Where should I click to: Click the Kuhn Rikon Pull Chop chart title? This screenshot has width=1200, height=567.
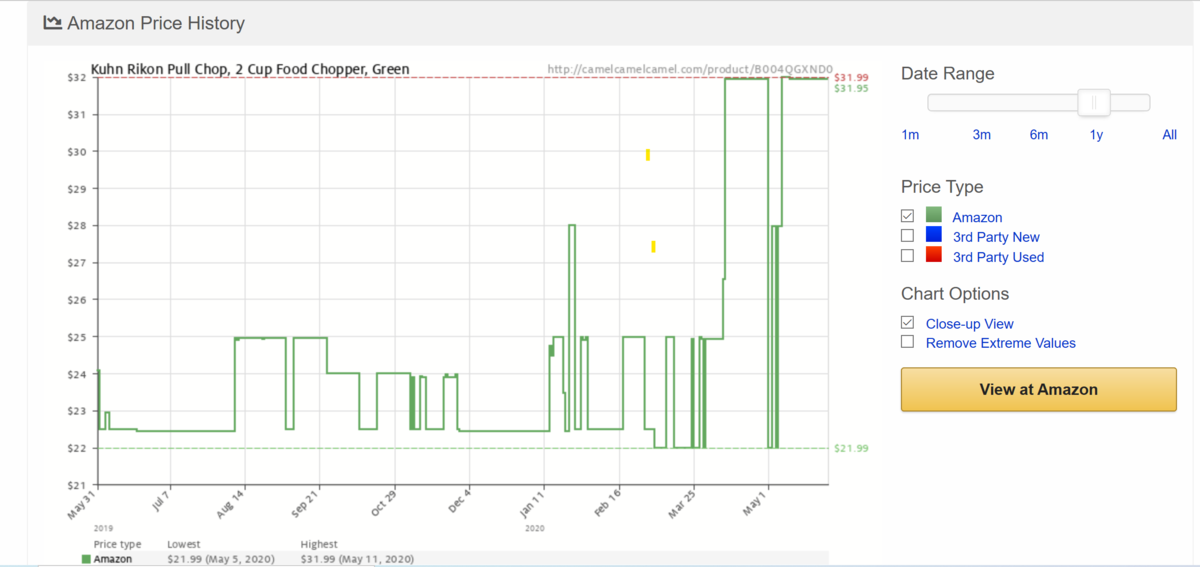[250, 69]
